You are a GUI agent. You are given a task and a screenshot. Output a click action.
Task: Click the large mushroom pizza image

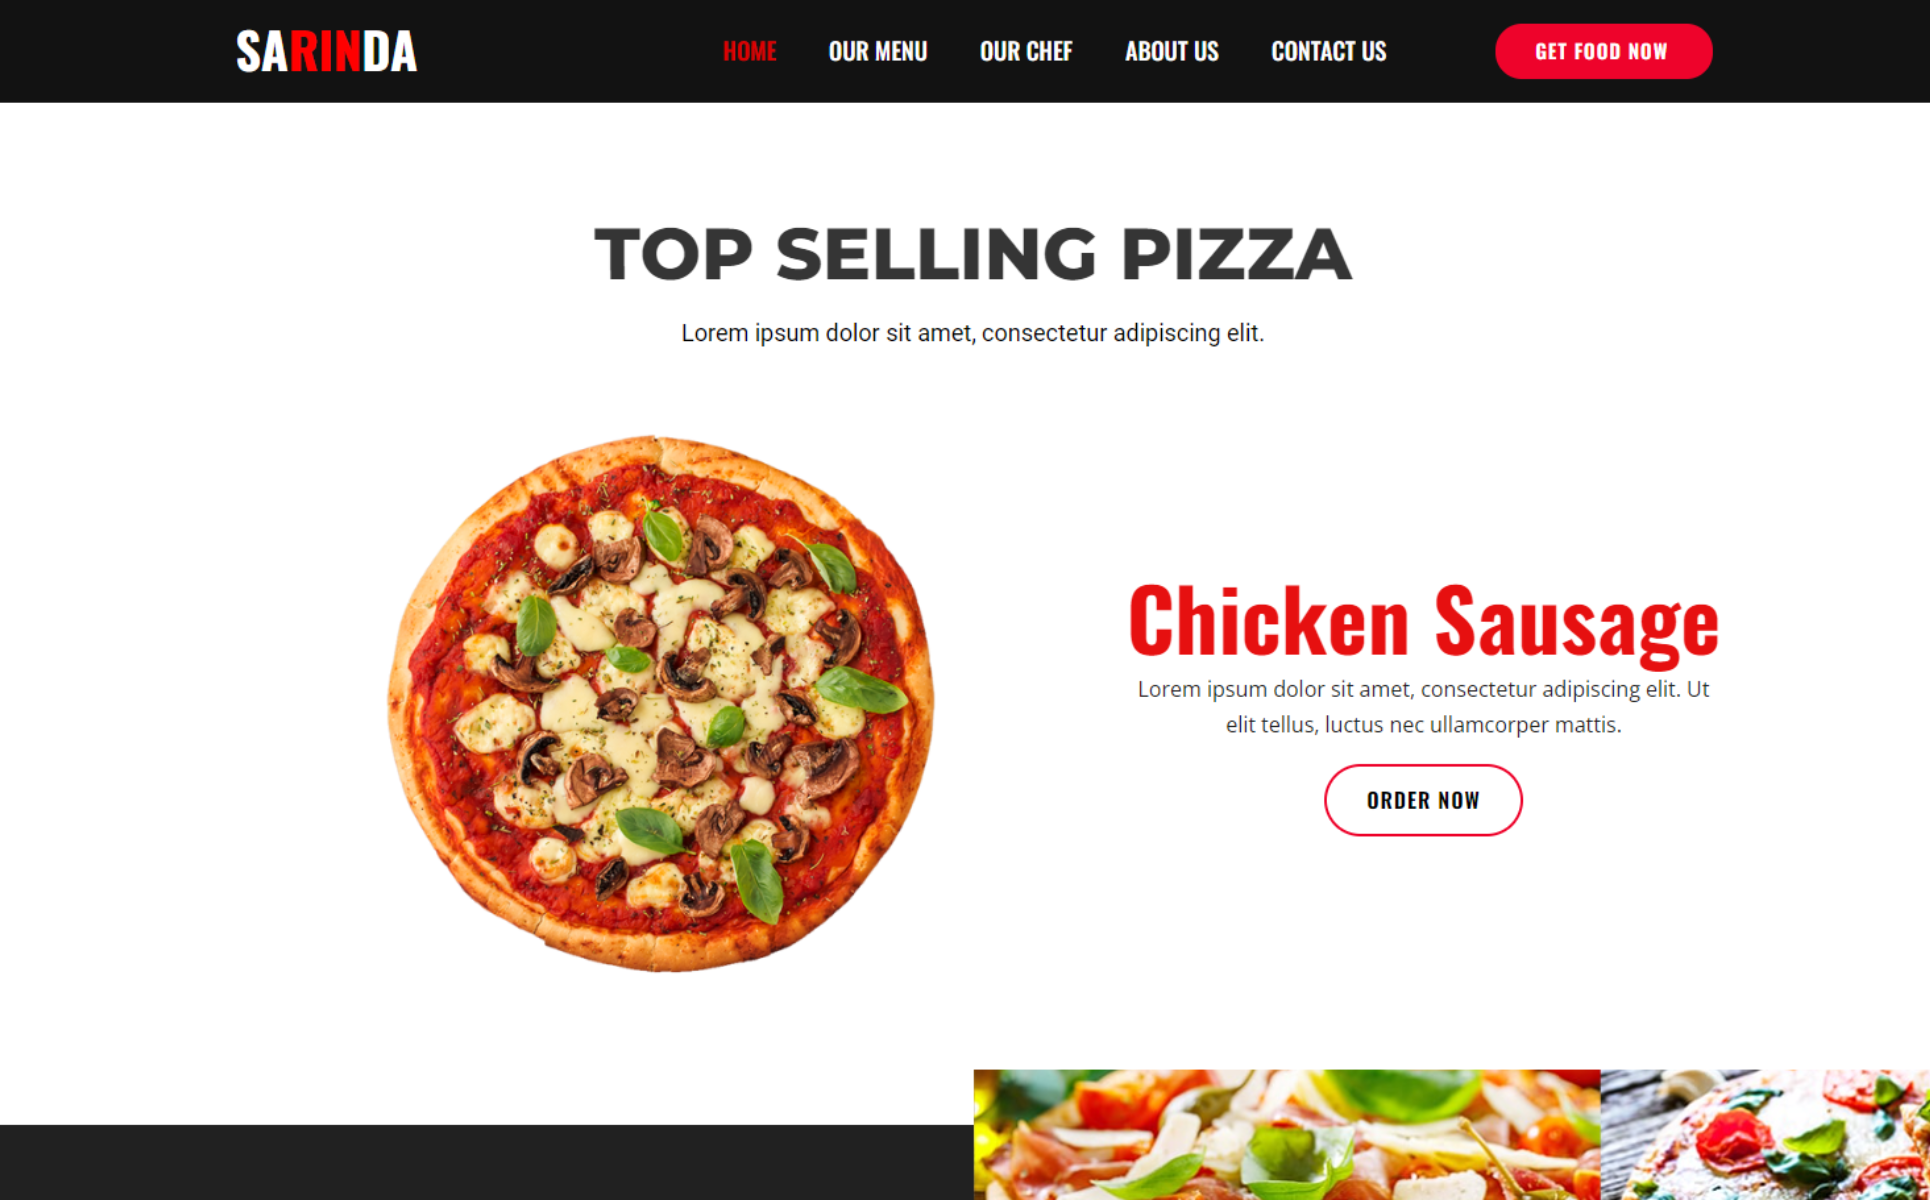point(660,703)
